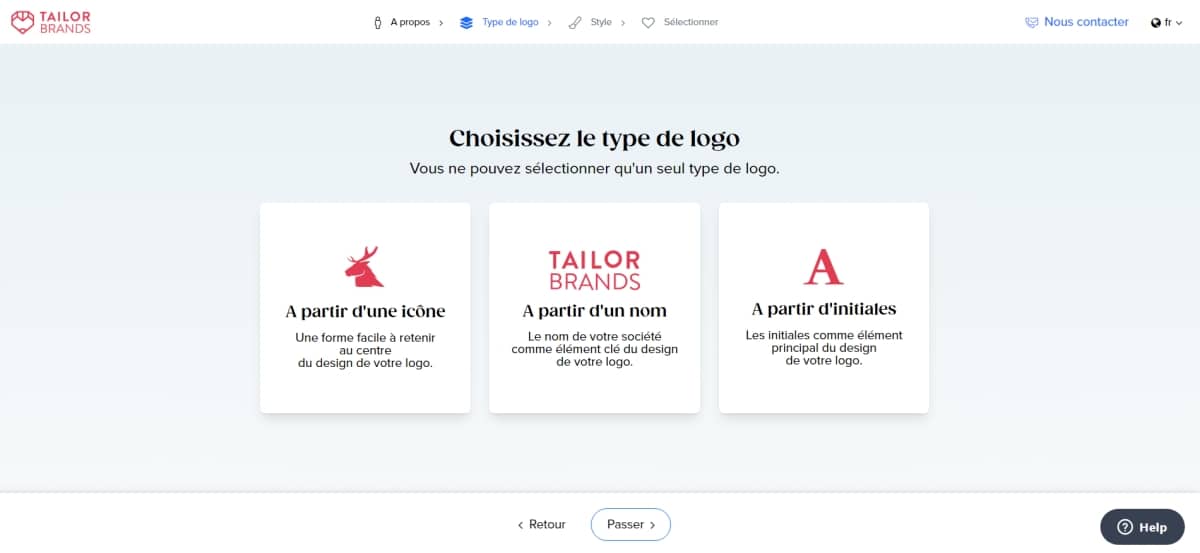Click the subtitle about selecting one logo type
Screen dimensions: 1200x553
pyautogui.click(x=594, y=169)
